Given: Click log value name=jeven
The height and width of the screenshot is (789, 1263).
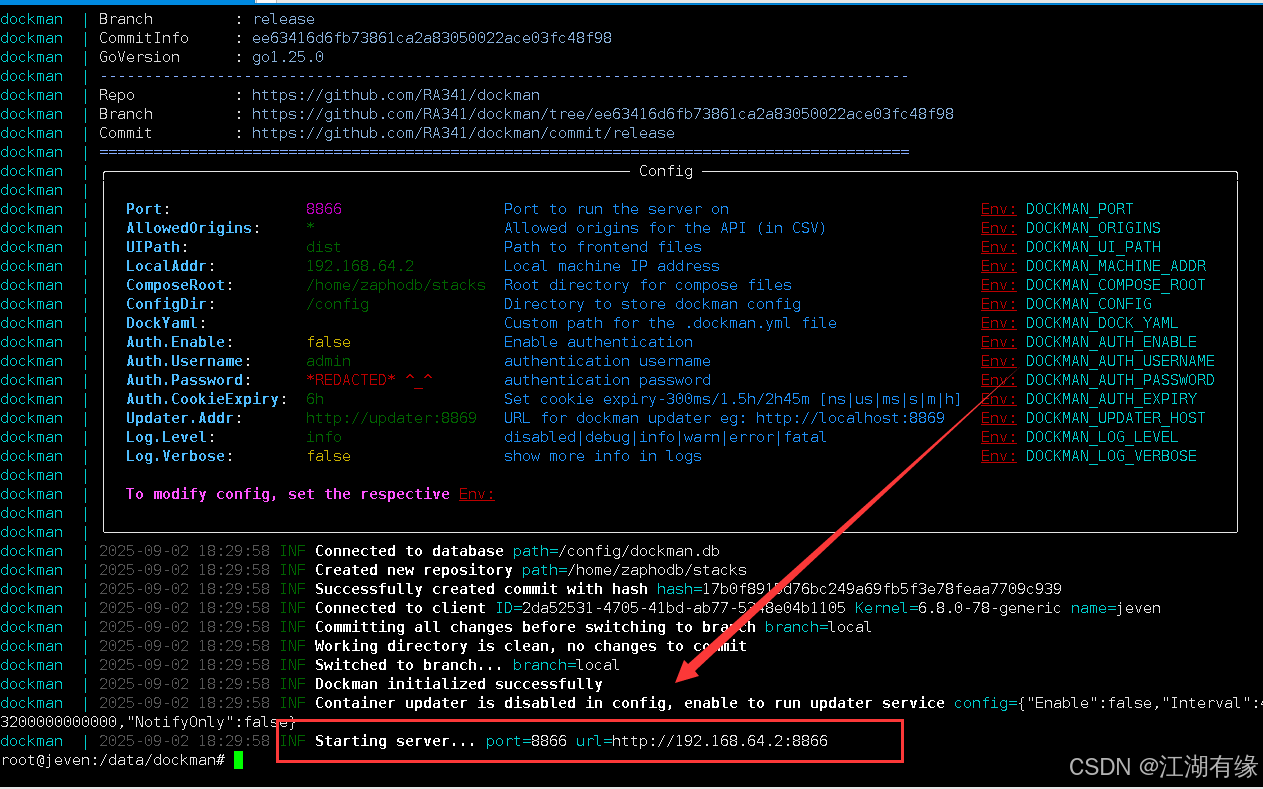Looking at the screenshot, I should (x=1116, y=608).
